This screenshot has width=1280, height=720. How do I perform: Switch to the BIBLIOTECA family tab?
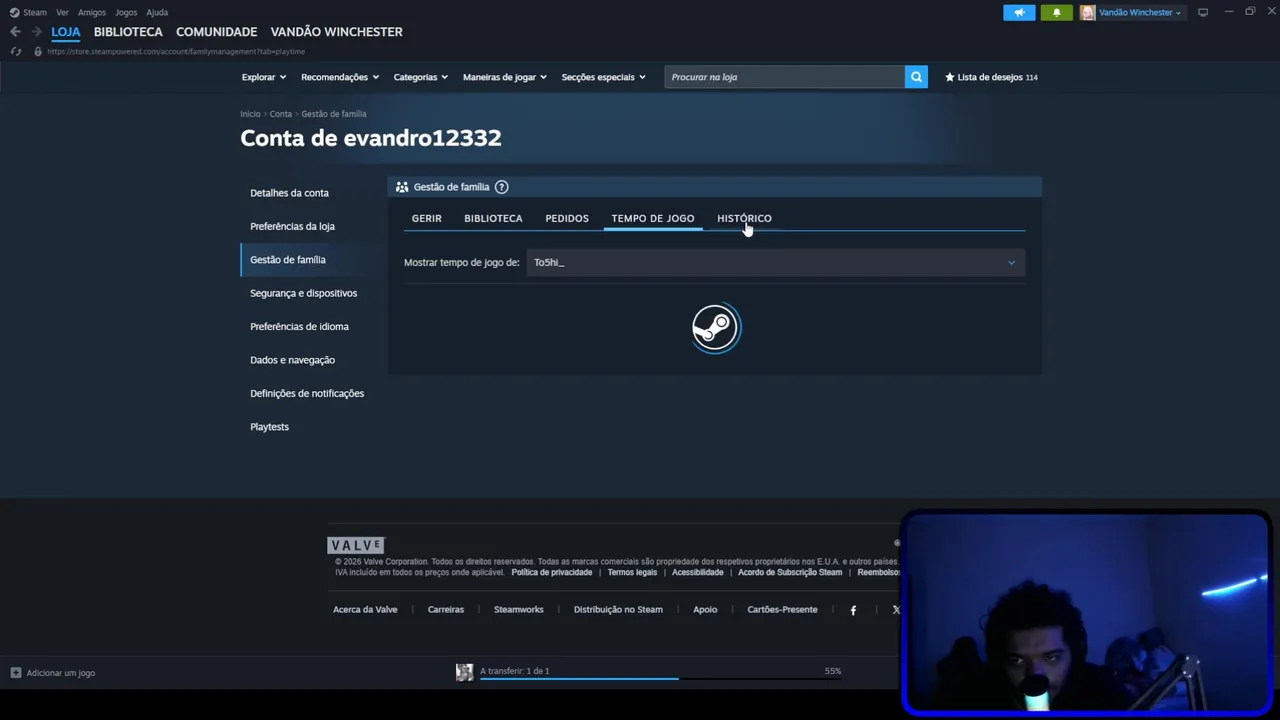tap(493, 218)
